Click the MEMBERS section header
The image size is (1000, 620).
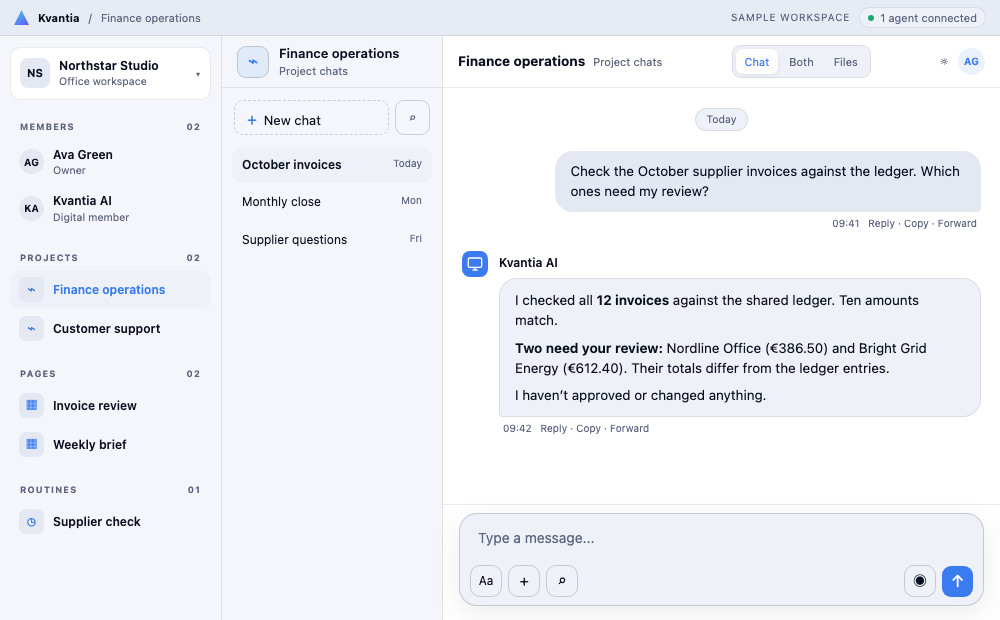(47, 127)
